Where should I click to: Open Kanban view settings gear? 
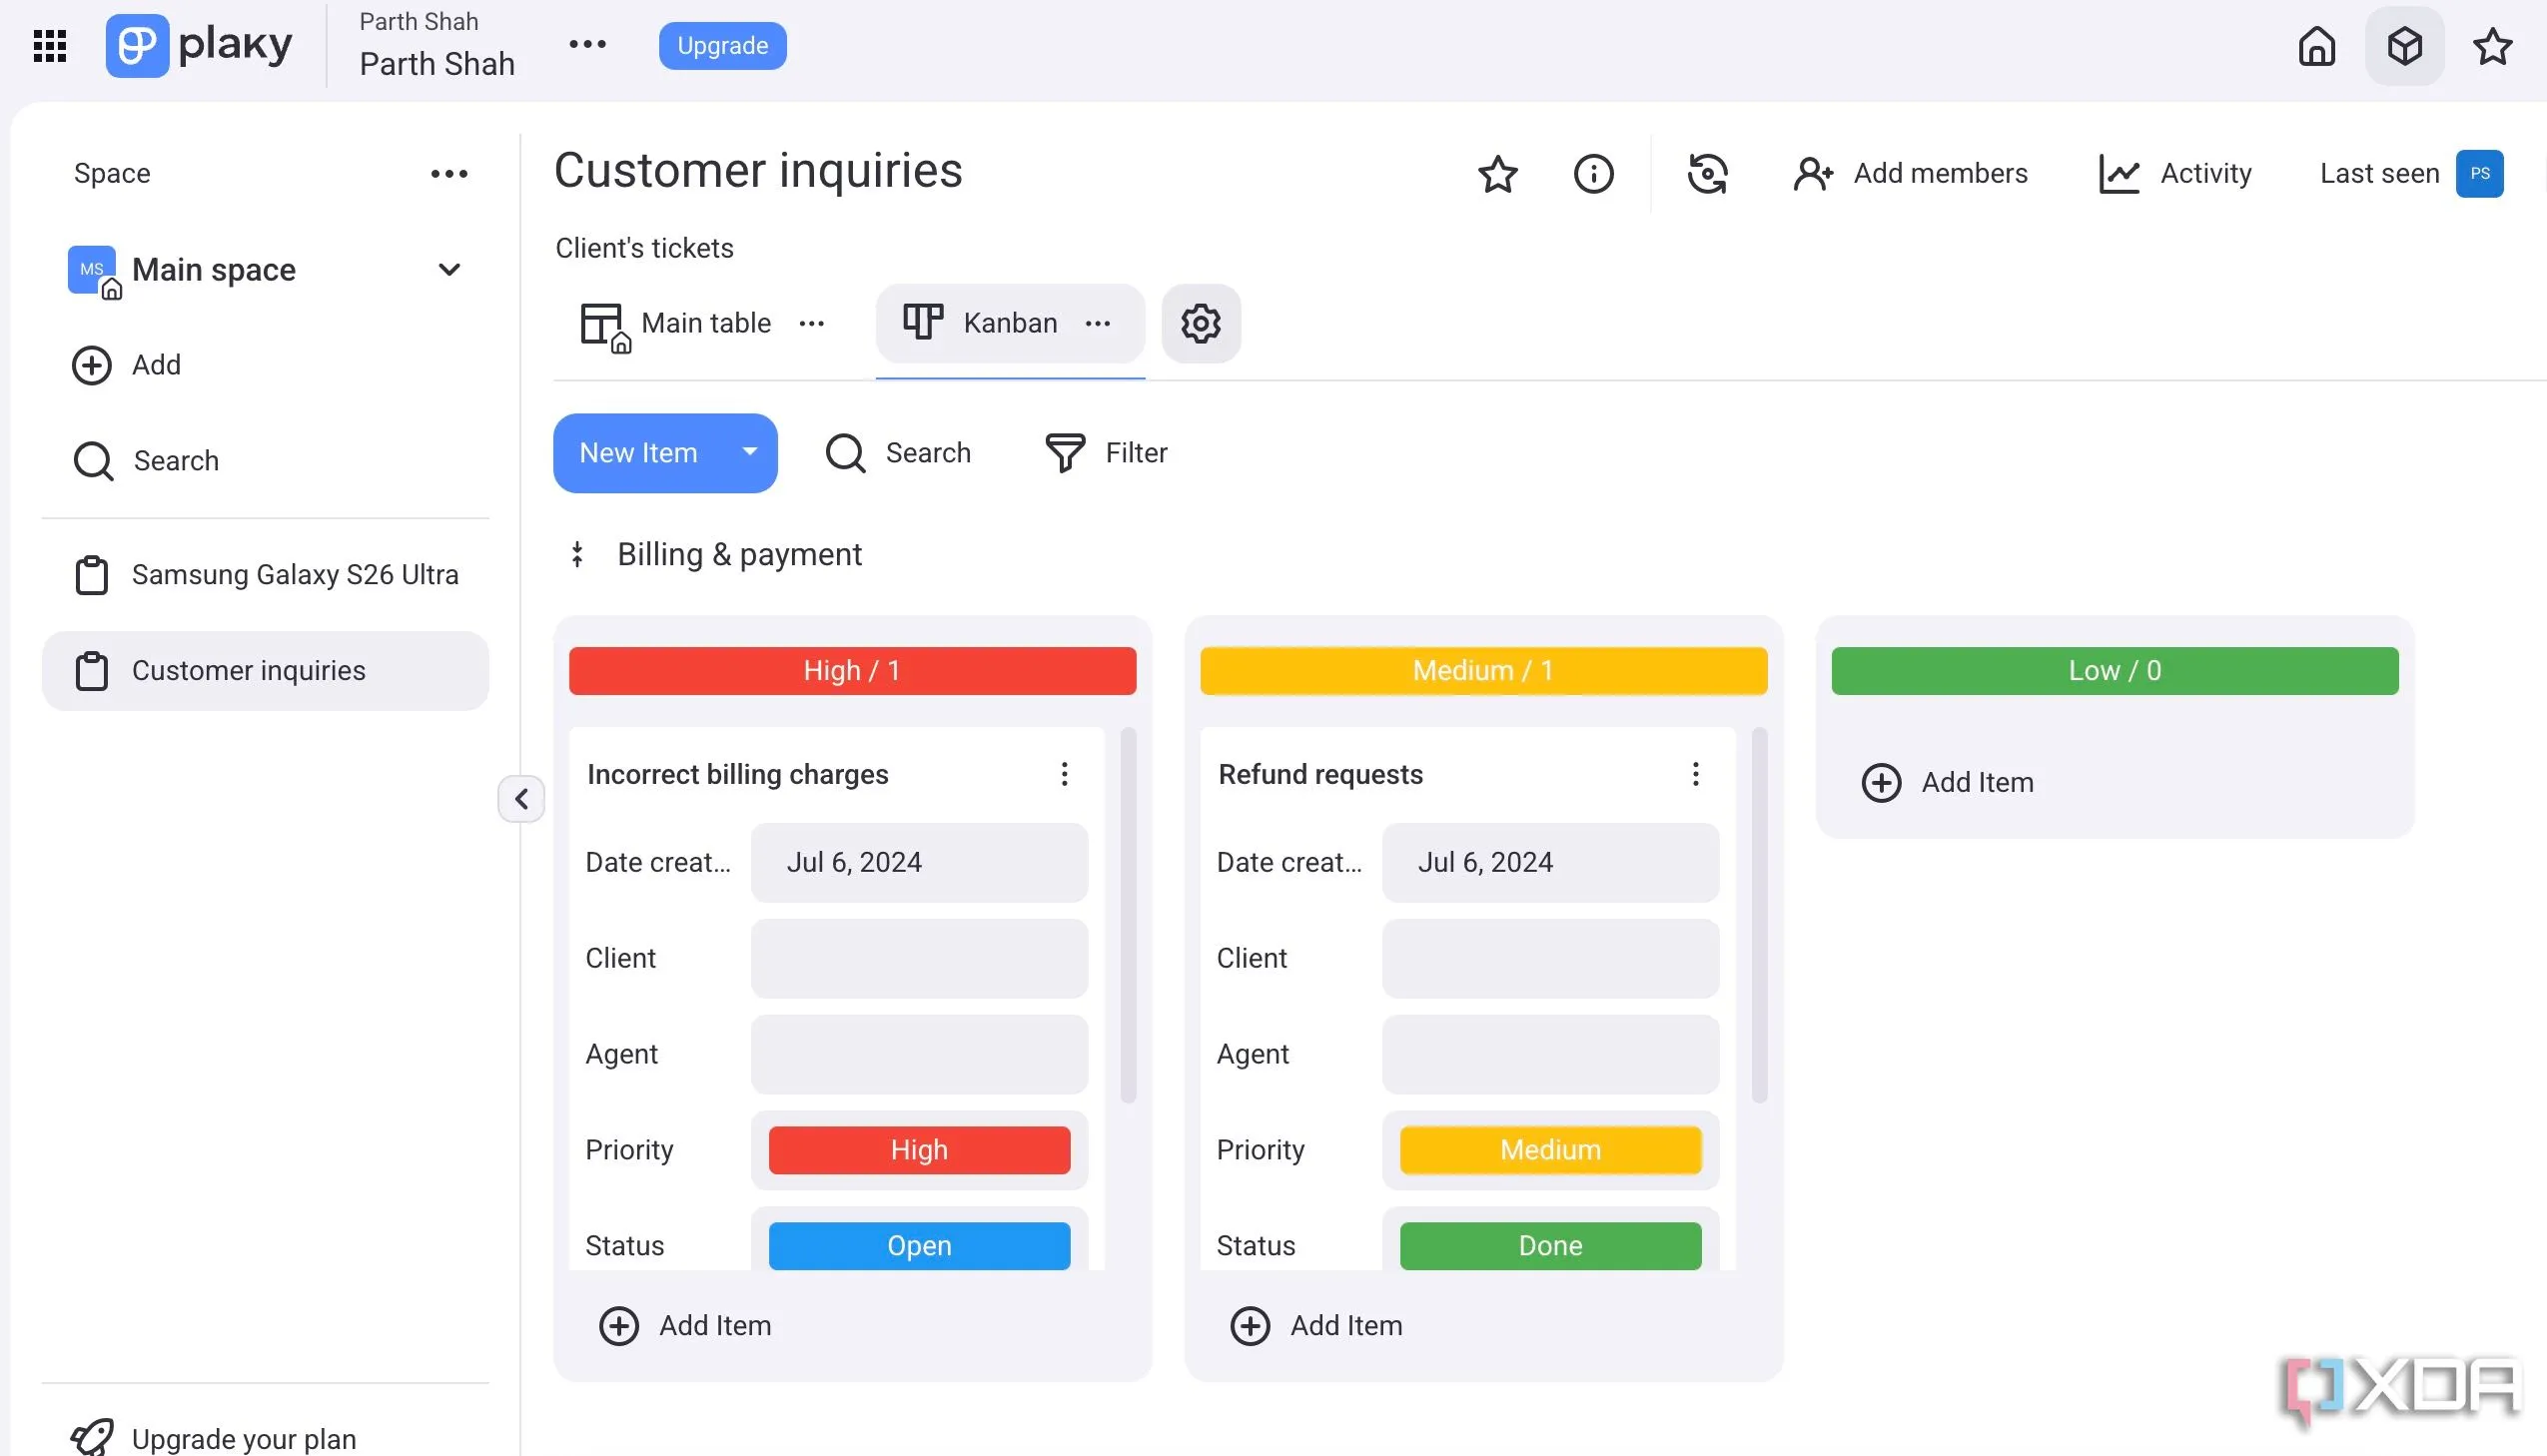[1201, 323]
